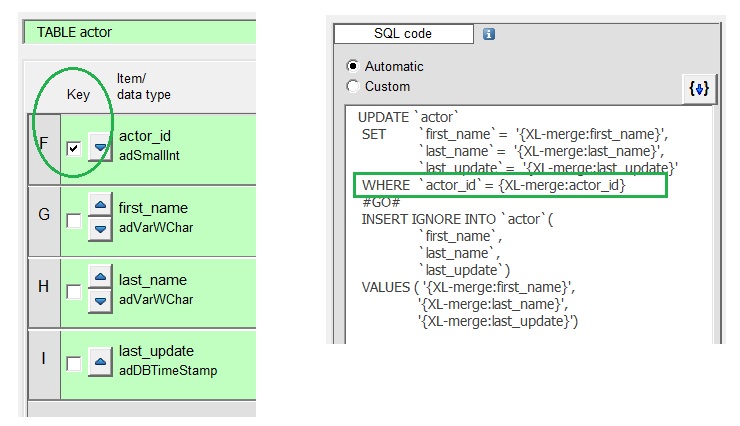Click the info icon next to SQL code
Screen dimensions: 740x426
(488, 34)
